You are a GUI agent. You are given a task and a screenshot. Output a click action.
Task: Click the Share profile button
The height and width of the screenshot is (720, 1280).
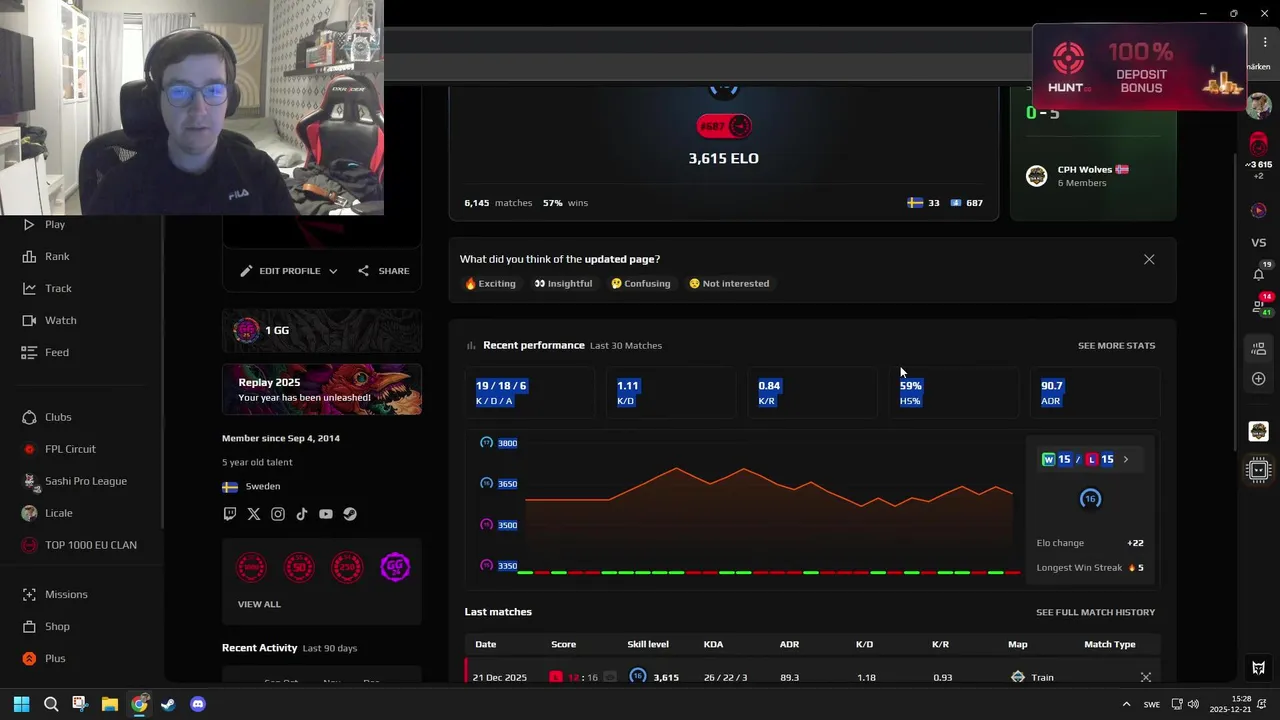click(383, 271)
